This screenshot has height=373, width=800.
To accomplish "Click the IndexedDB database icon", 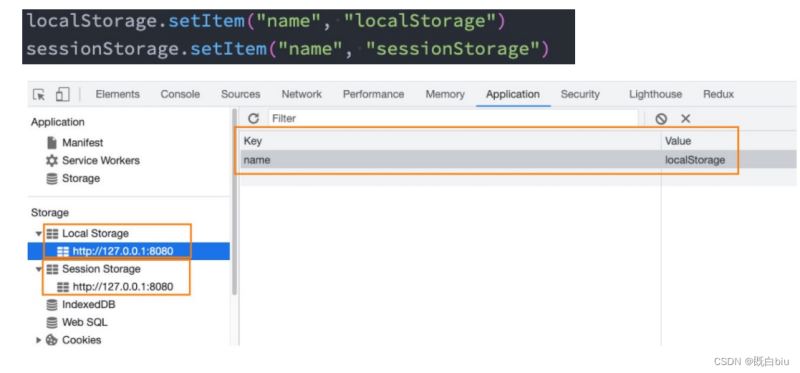I will [x=52, y=305].
